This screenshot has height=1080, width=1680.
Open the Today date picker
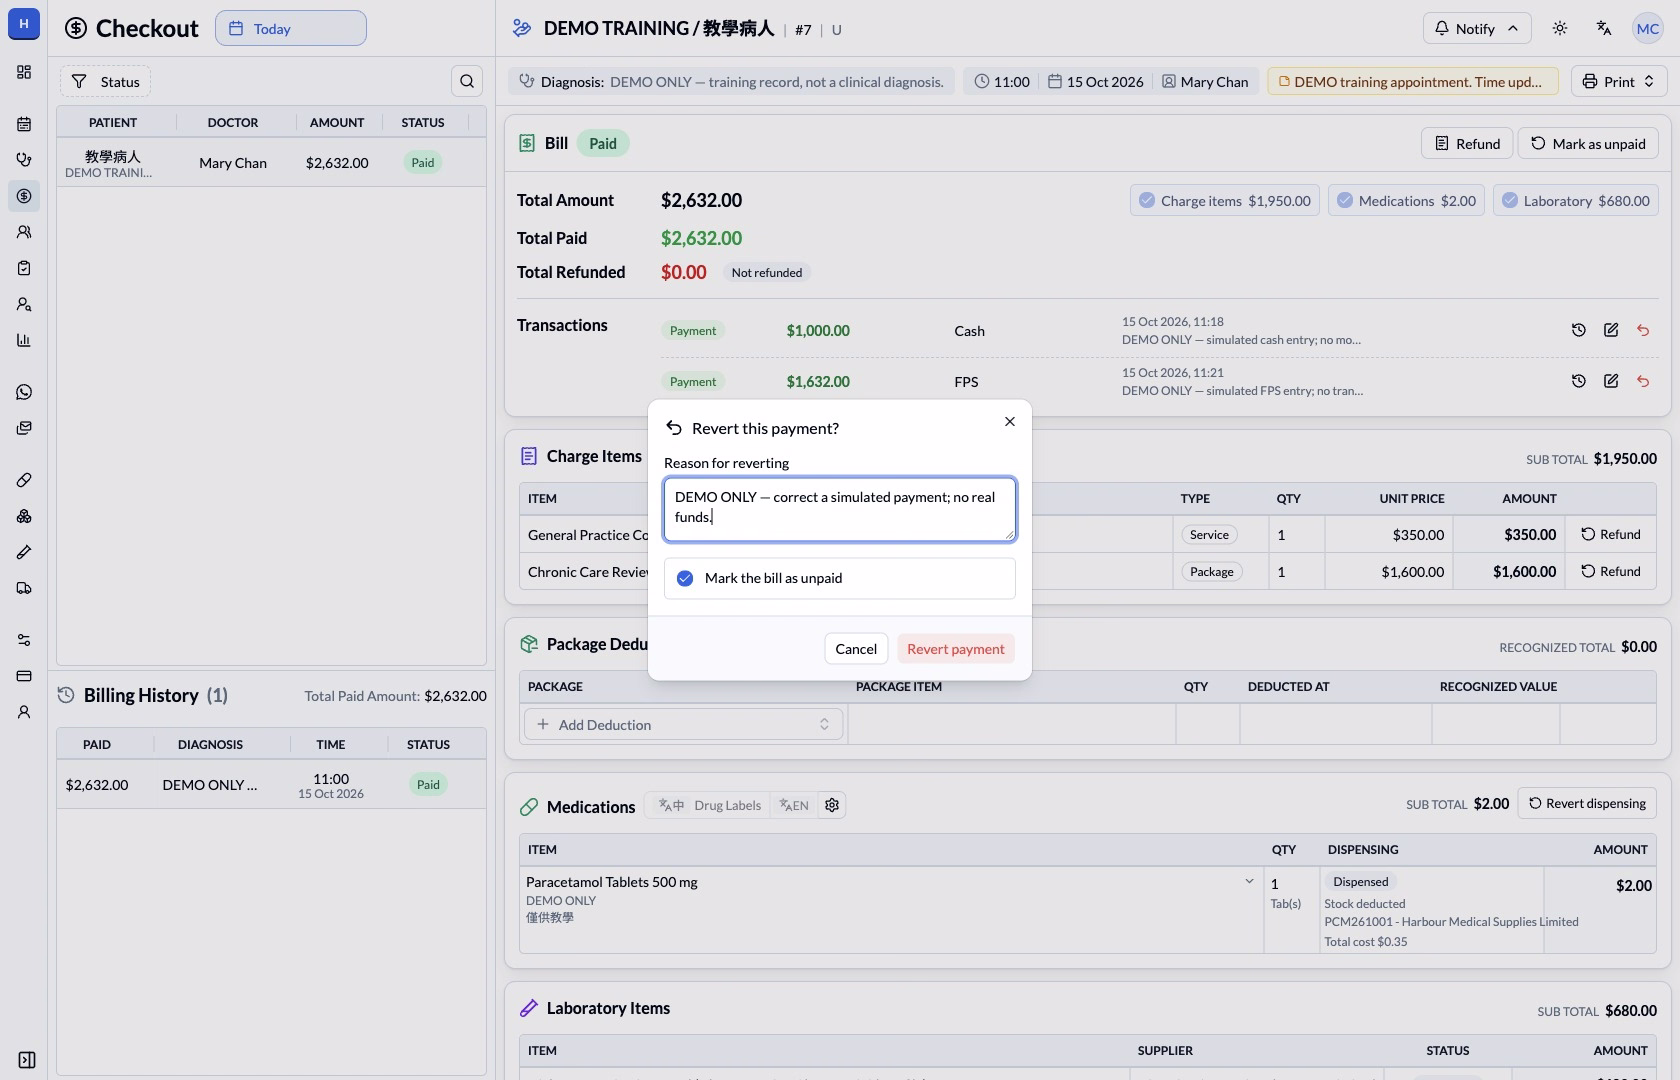[x=291, y=28]
